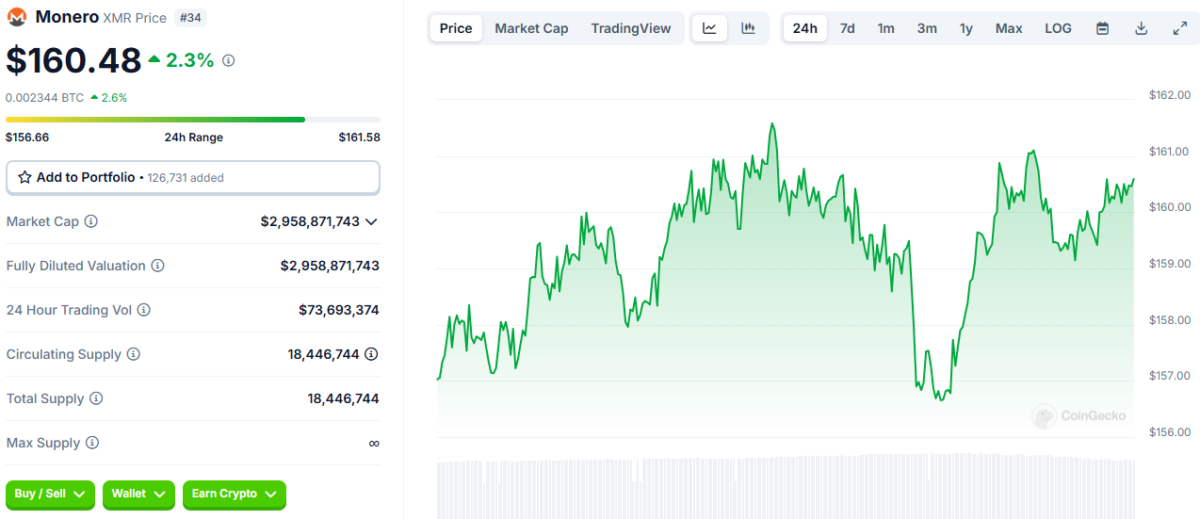
Task: Toggle LOG scale on chart
Action: 1058,28
